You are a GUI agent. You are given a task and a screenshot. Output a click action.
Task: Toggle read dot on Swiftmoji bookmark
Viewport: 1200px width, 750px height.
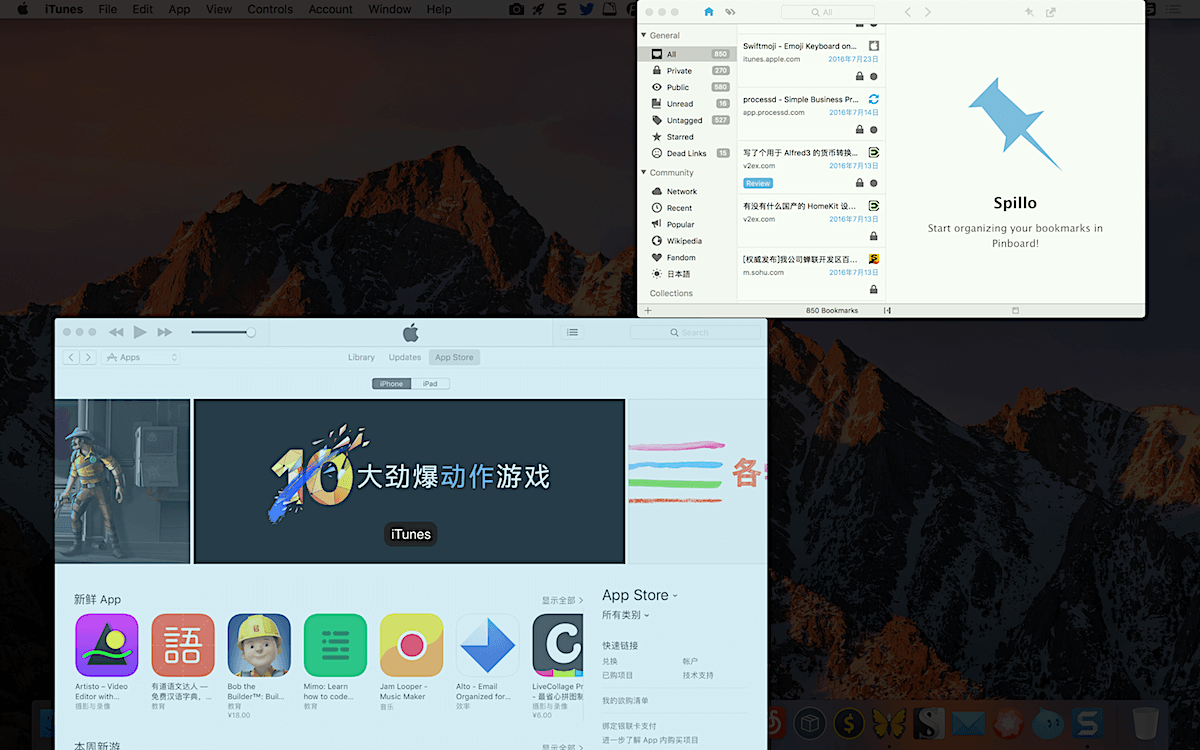click(x=873, y=76)
